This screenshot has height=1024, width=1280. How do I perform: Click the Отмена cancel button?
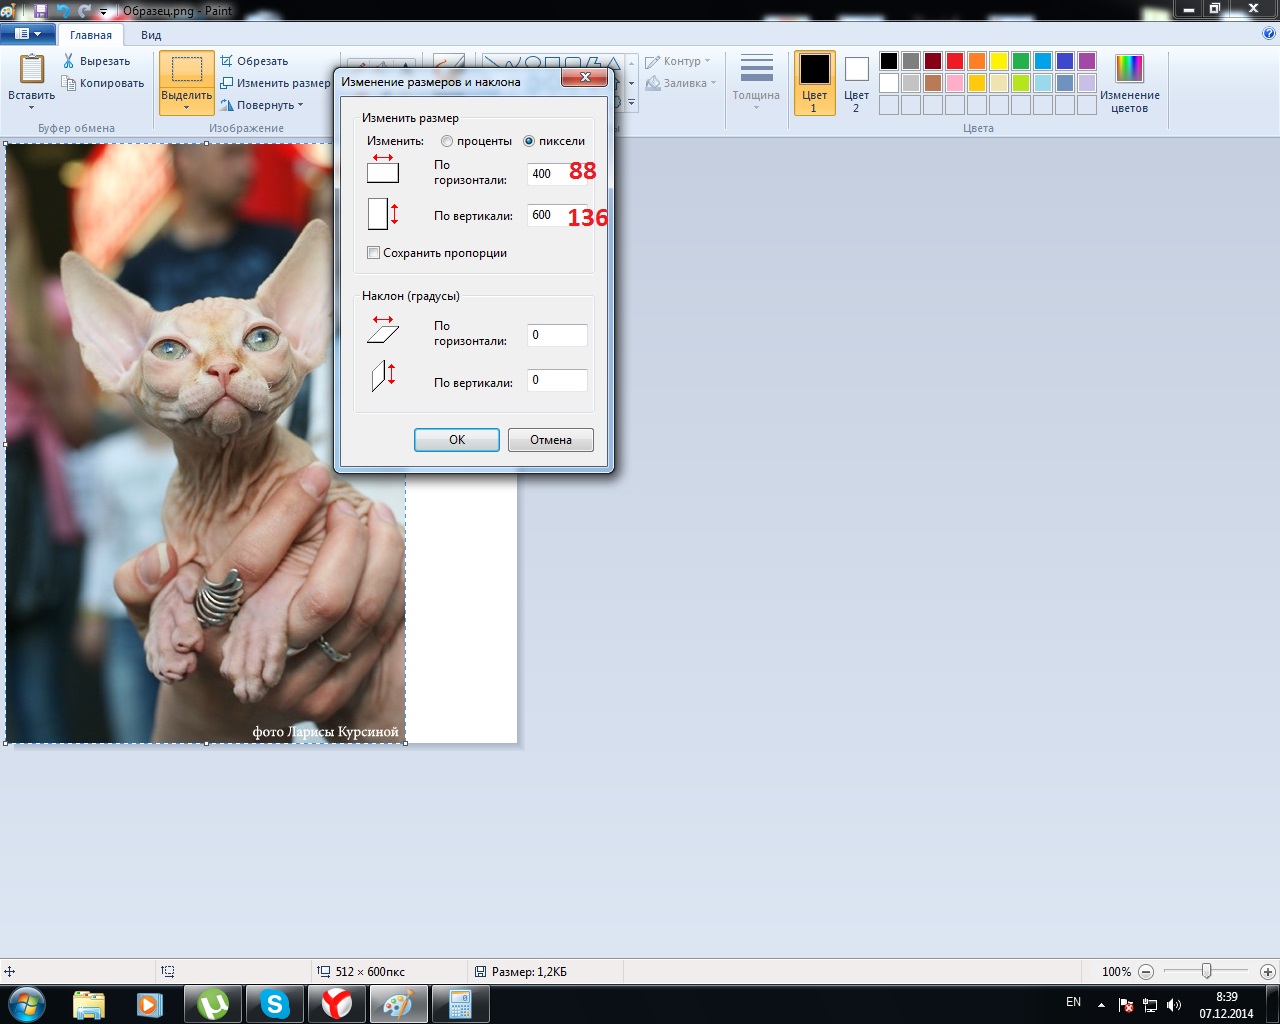[x=550, y=440]
